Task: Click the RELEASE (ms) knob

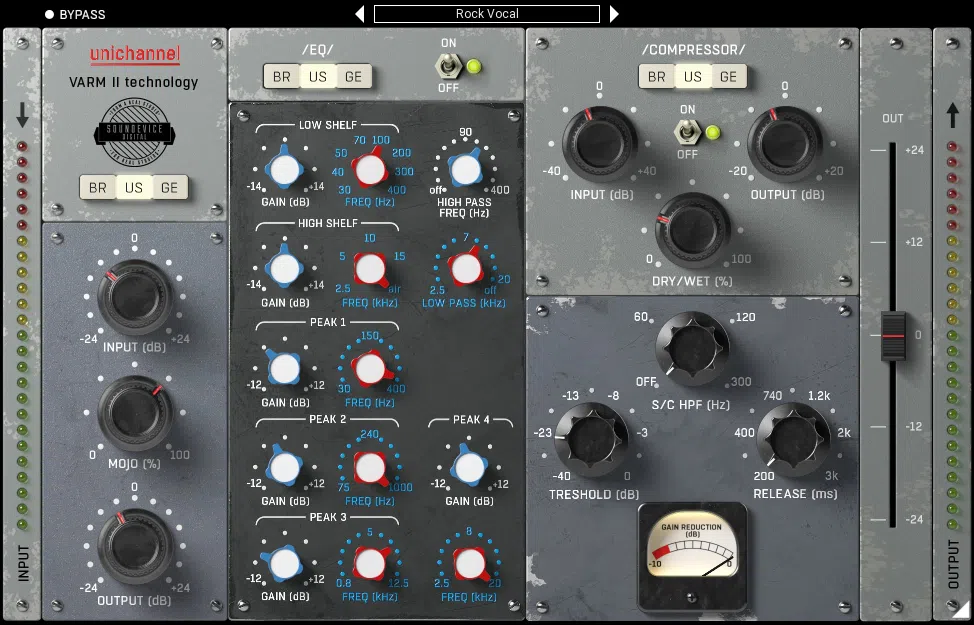Action: pyautogui.click(x=793, y=439)
